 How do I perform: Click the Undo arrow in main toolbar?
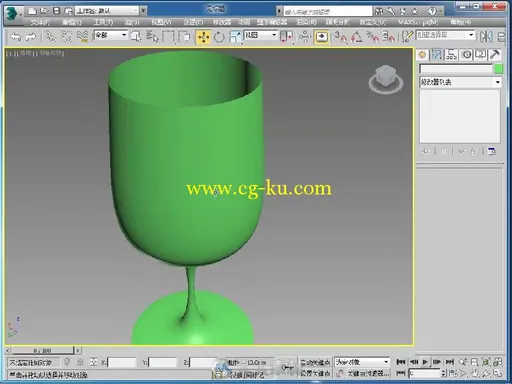click(x=15, y=36)
